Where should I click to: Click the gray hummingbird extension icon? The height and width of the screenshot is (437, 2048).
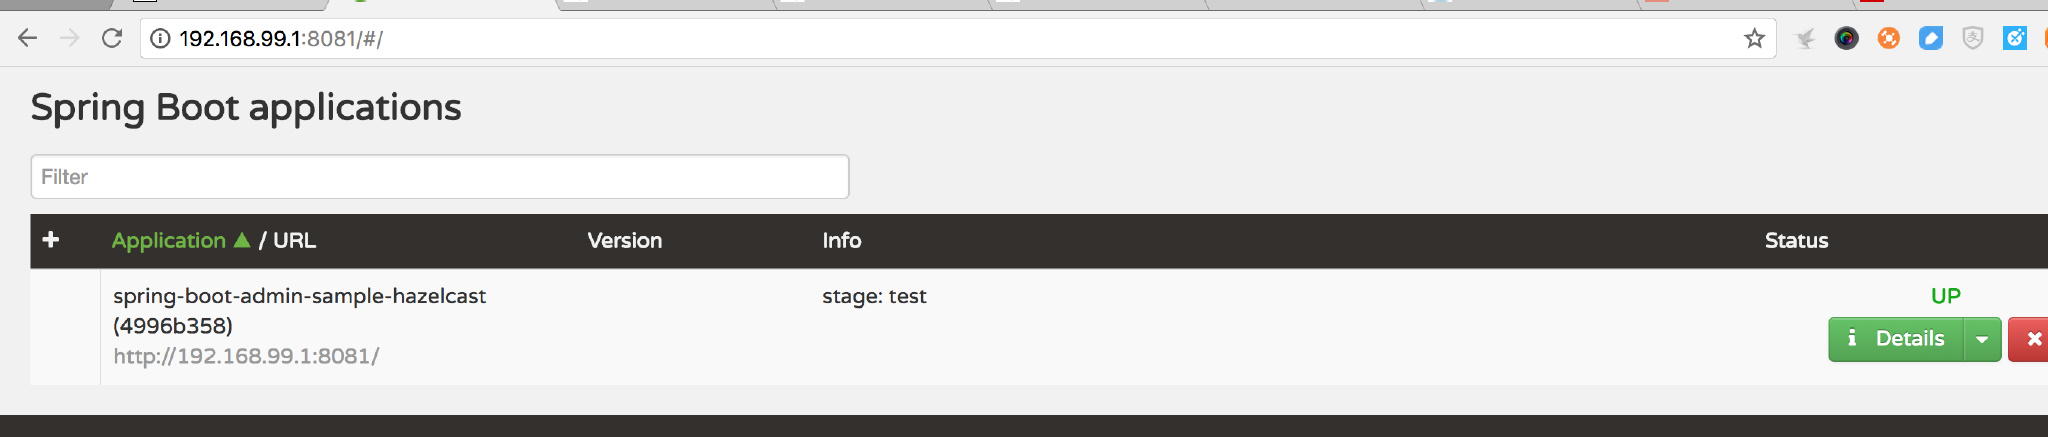pos(1805,39)
